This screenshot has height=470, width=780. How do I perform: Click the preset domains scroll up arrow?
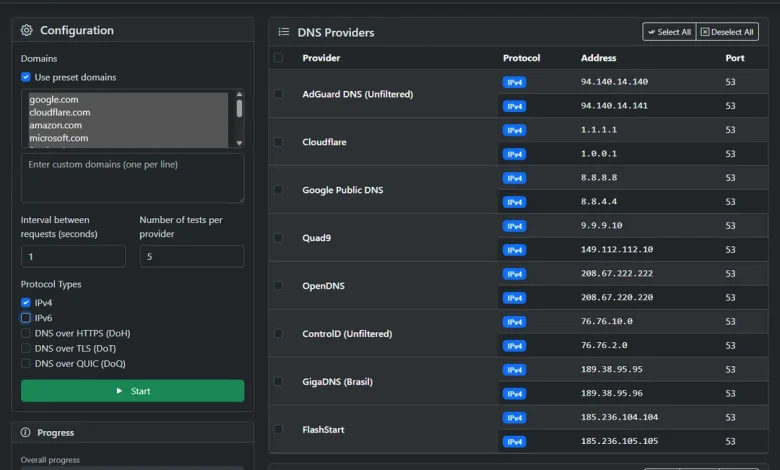coord(239,94)
